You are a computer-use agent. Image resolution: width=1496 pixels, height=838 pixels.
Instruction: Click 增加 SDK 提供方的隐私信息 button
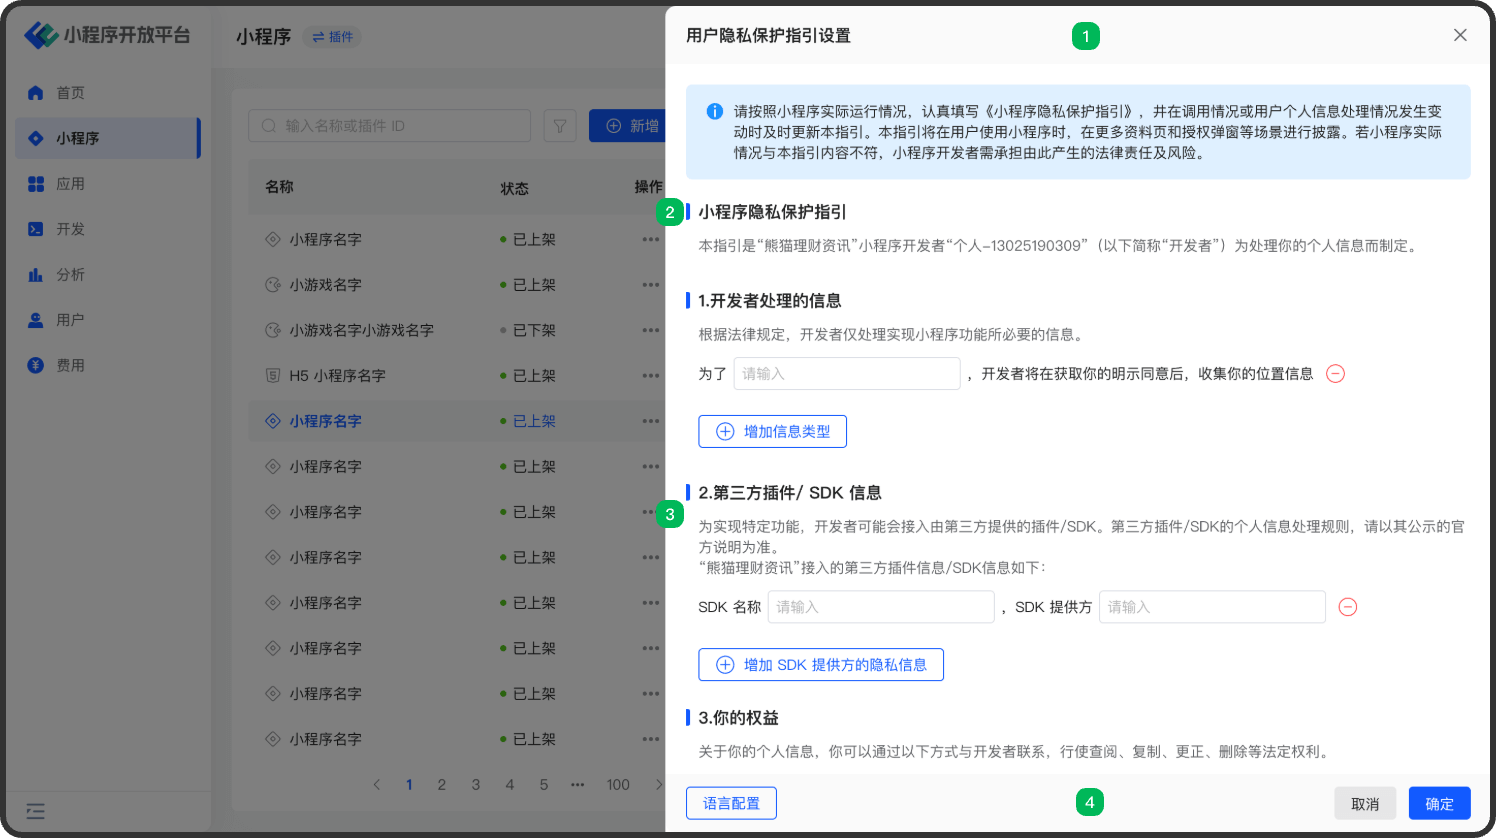[x=820, y=665]
